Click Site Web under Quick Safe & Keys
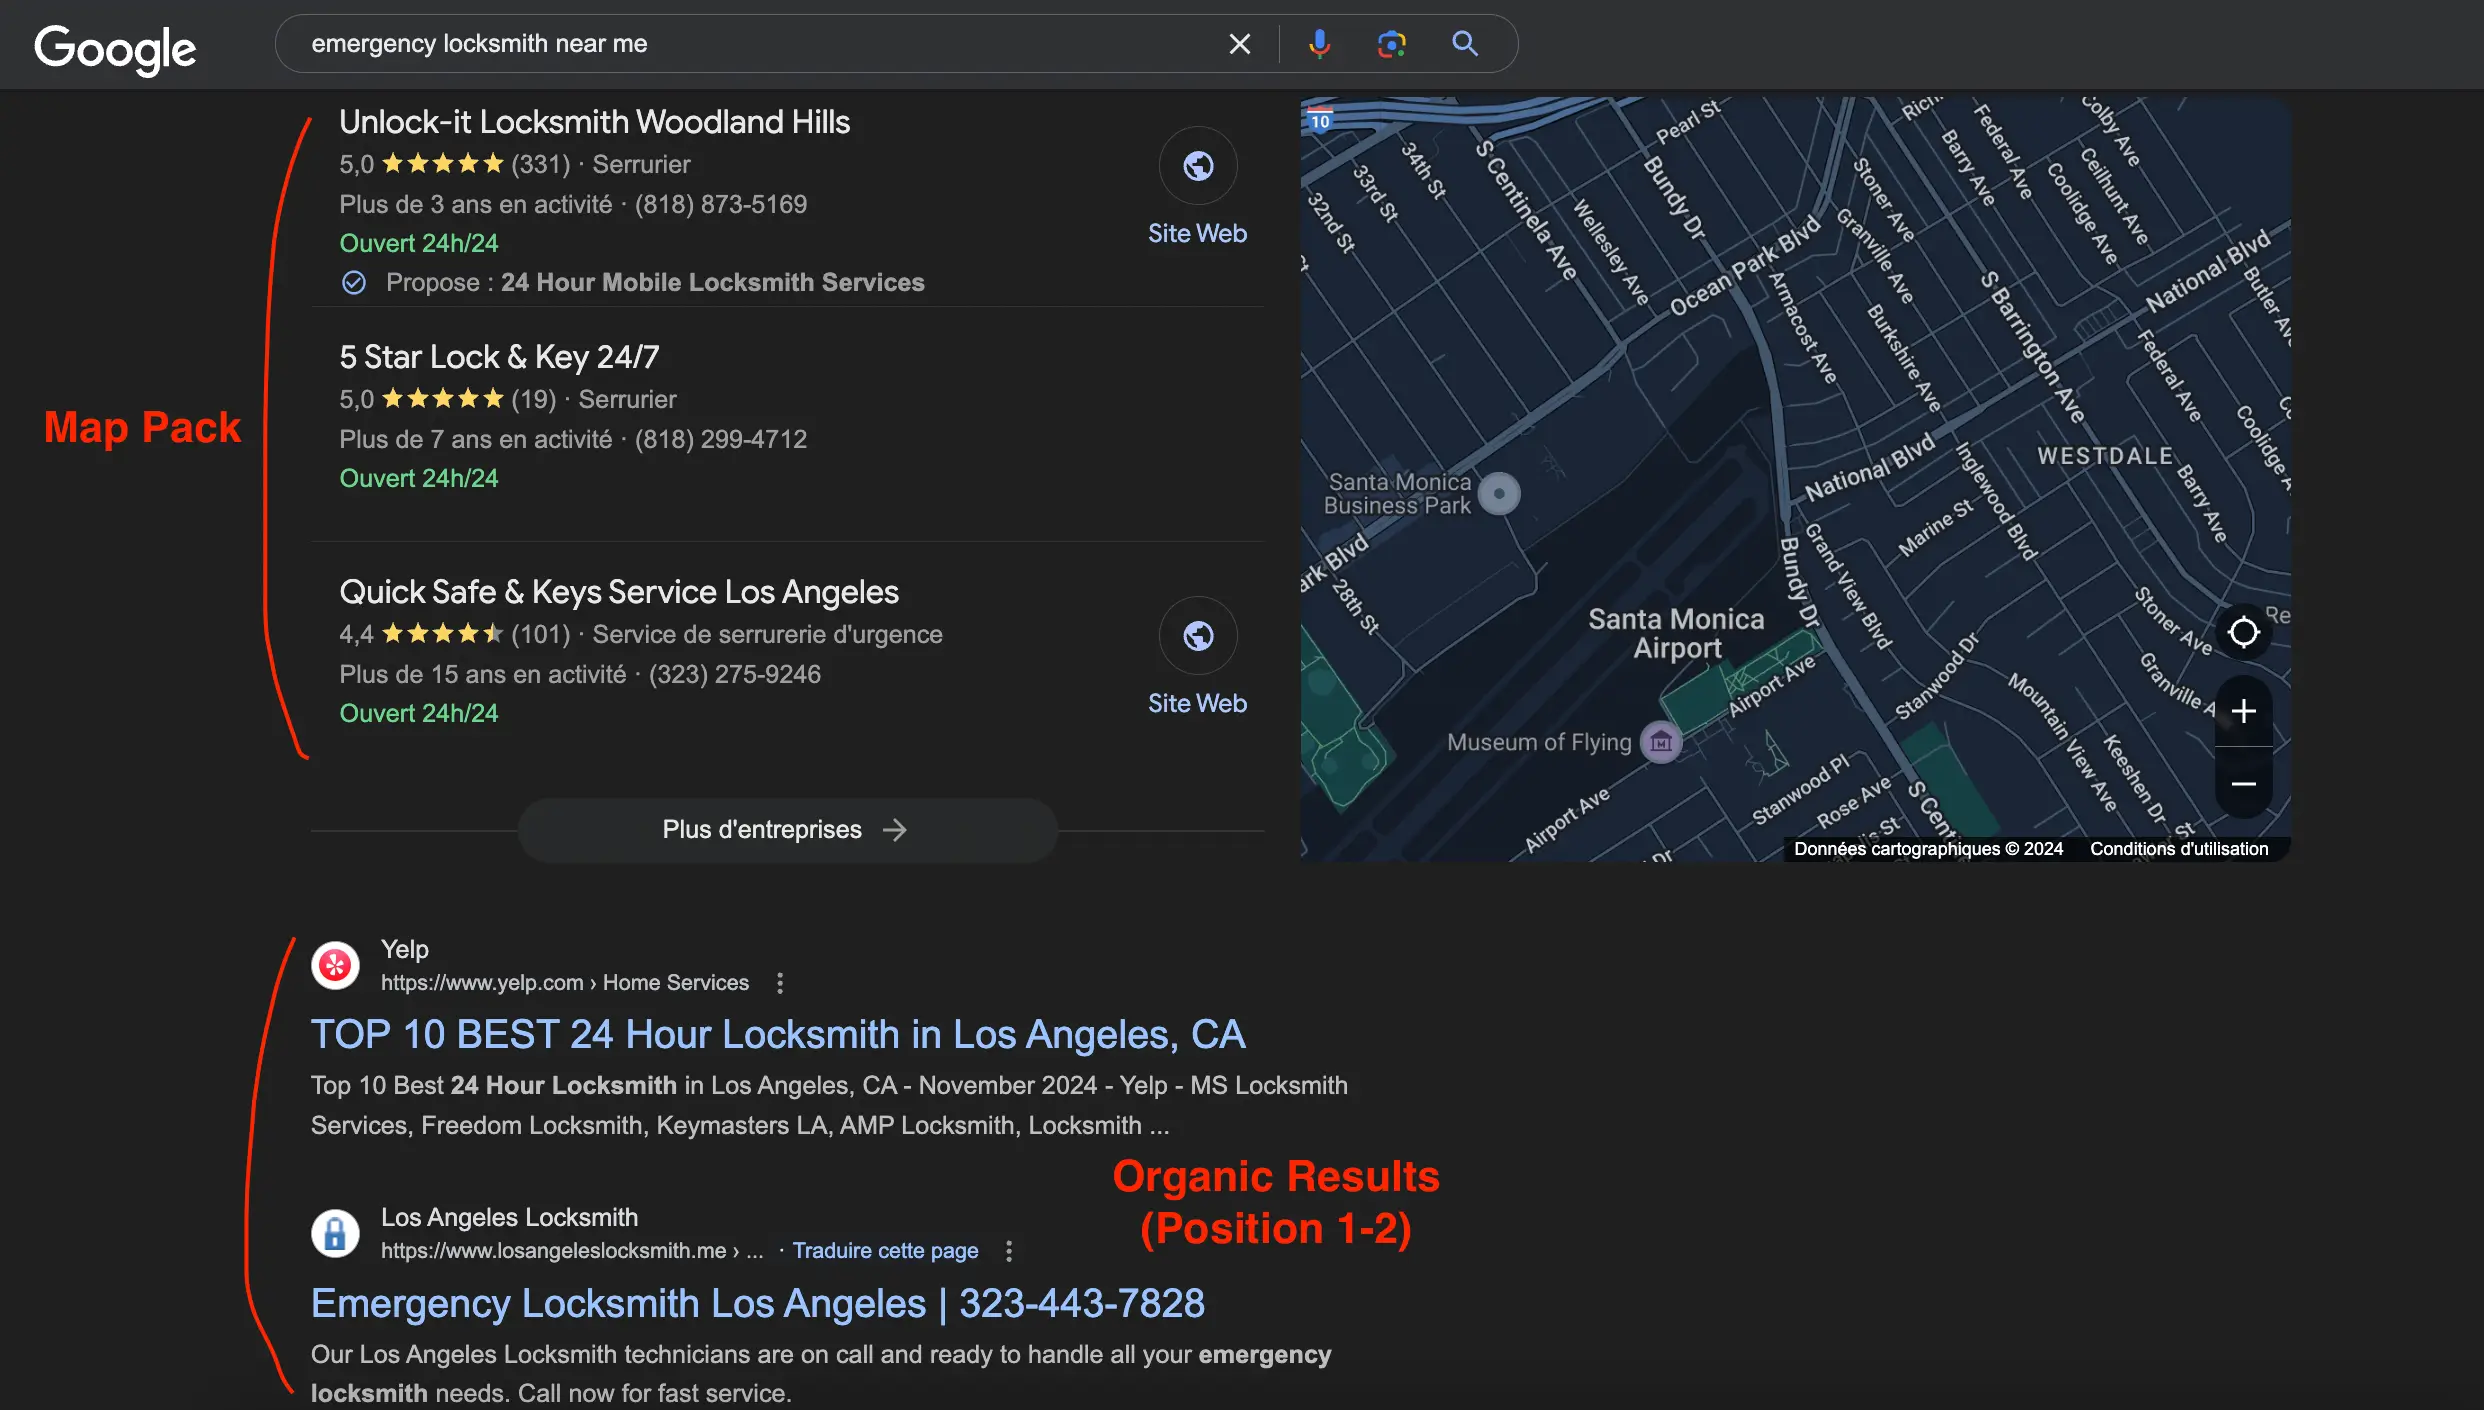The height and width of the screenshot is (1410, 2484). (x=1197, y=703)
